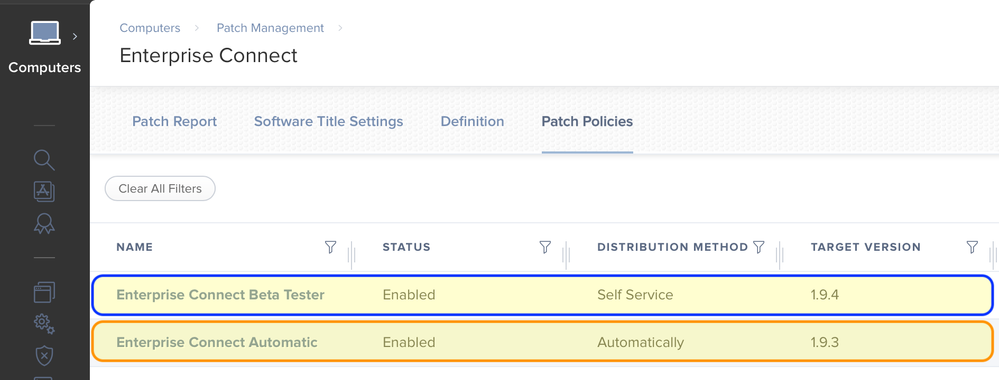
Task: Switch to the Definition tab
Action: [472, 121]
